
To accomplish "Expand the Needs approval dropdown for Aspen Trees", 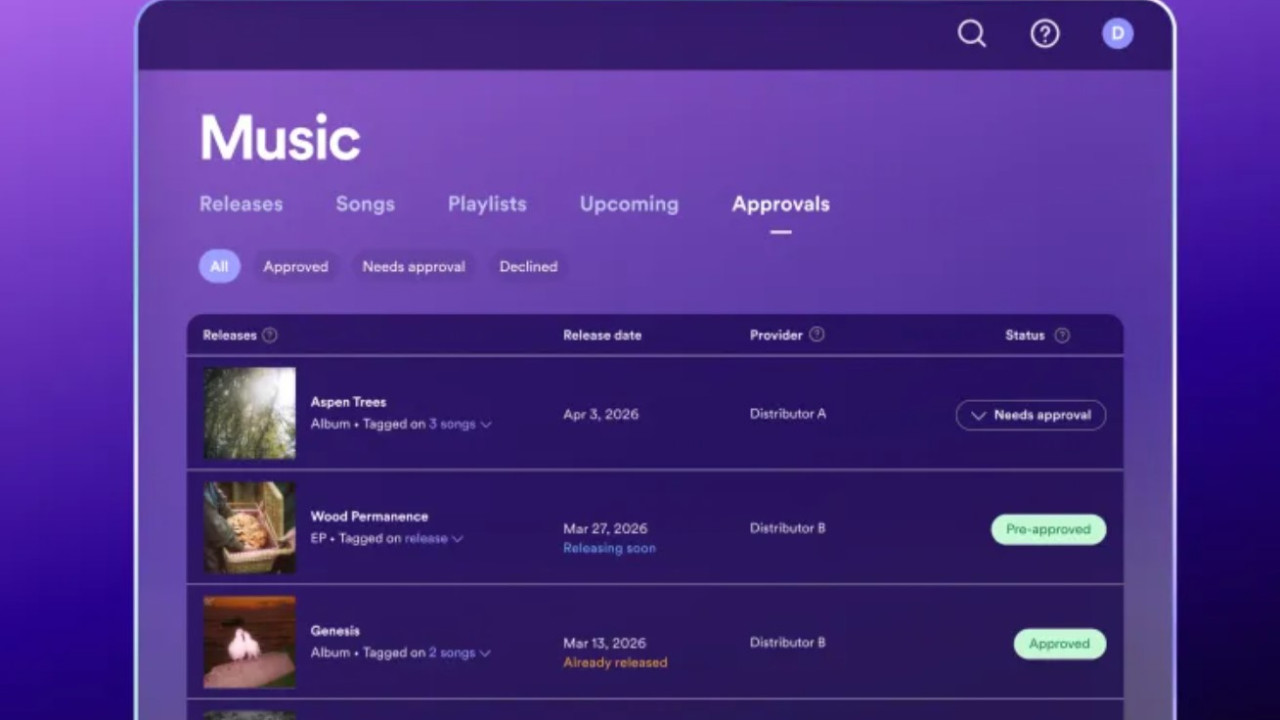I will [x=1031, y=415].
